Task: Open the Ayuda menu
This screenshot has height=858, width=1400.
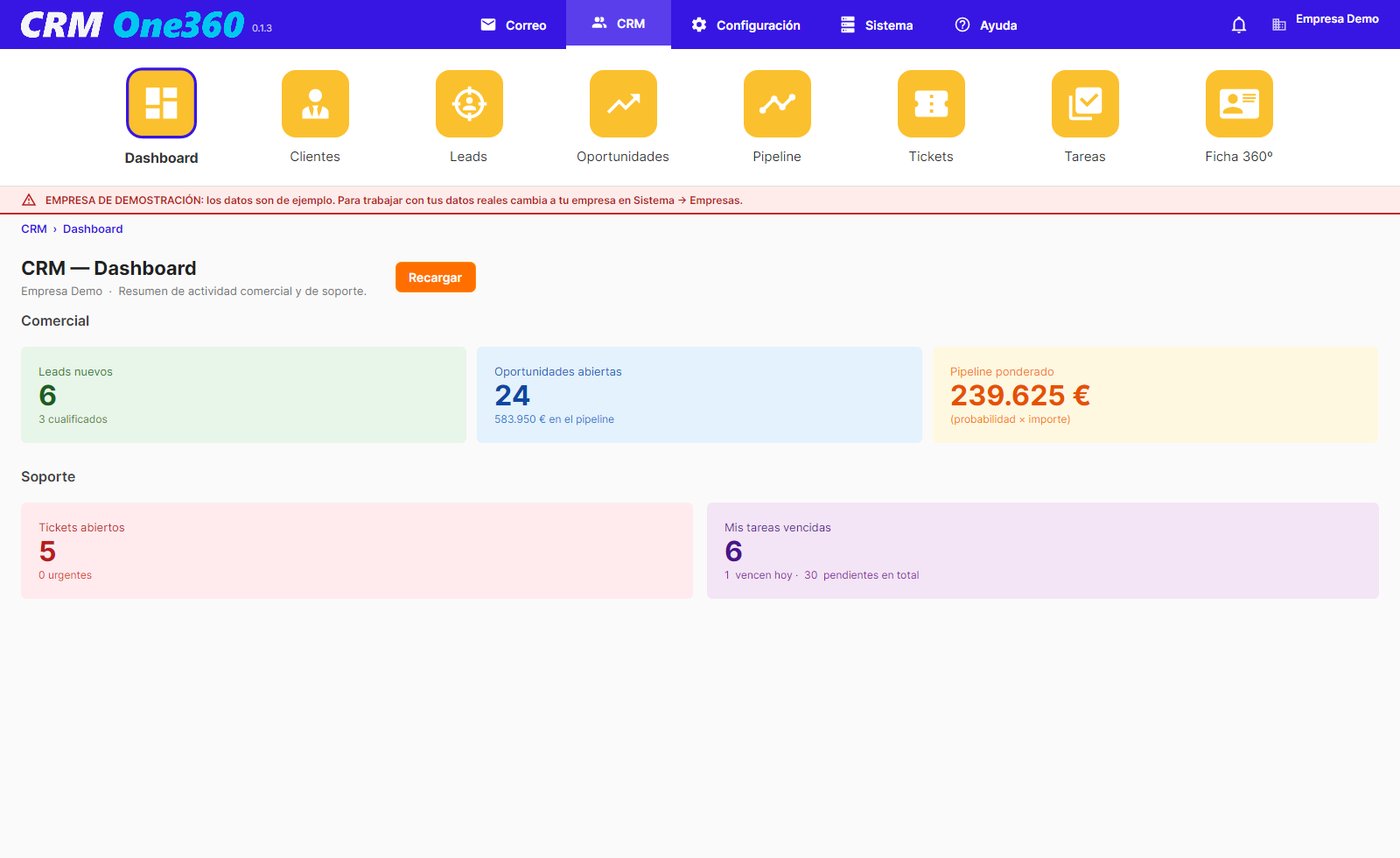Action: pyautogui.click(x=985, y=24)
